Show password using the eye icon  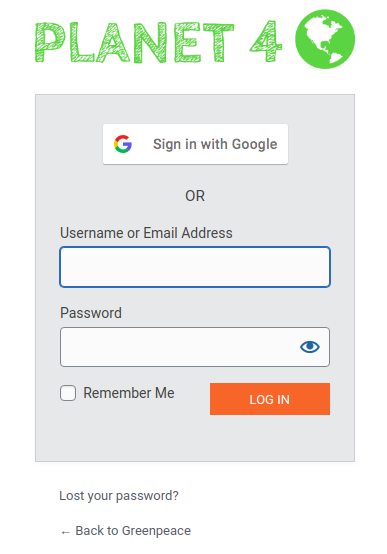tap(310, 347)
